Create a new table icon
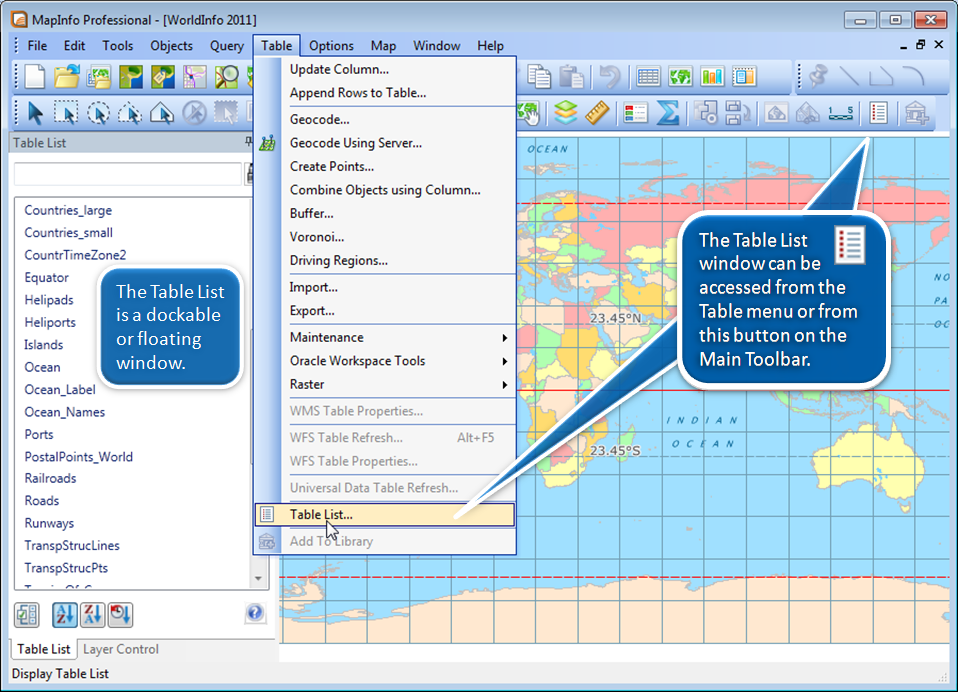Viewport: 958px width, 692px height. pos(35,77)
